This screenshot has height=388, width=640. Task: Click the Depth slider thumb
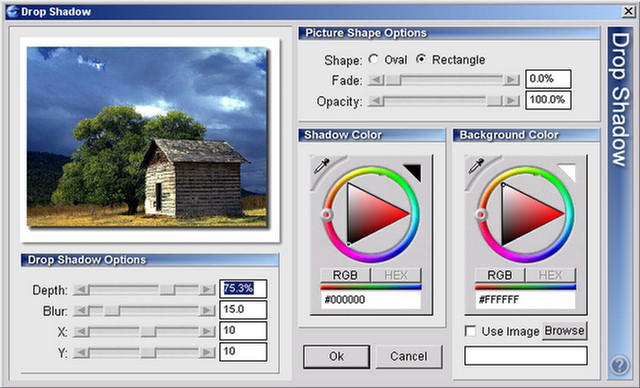point(167,290)
